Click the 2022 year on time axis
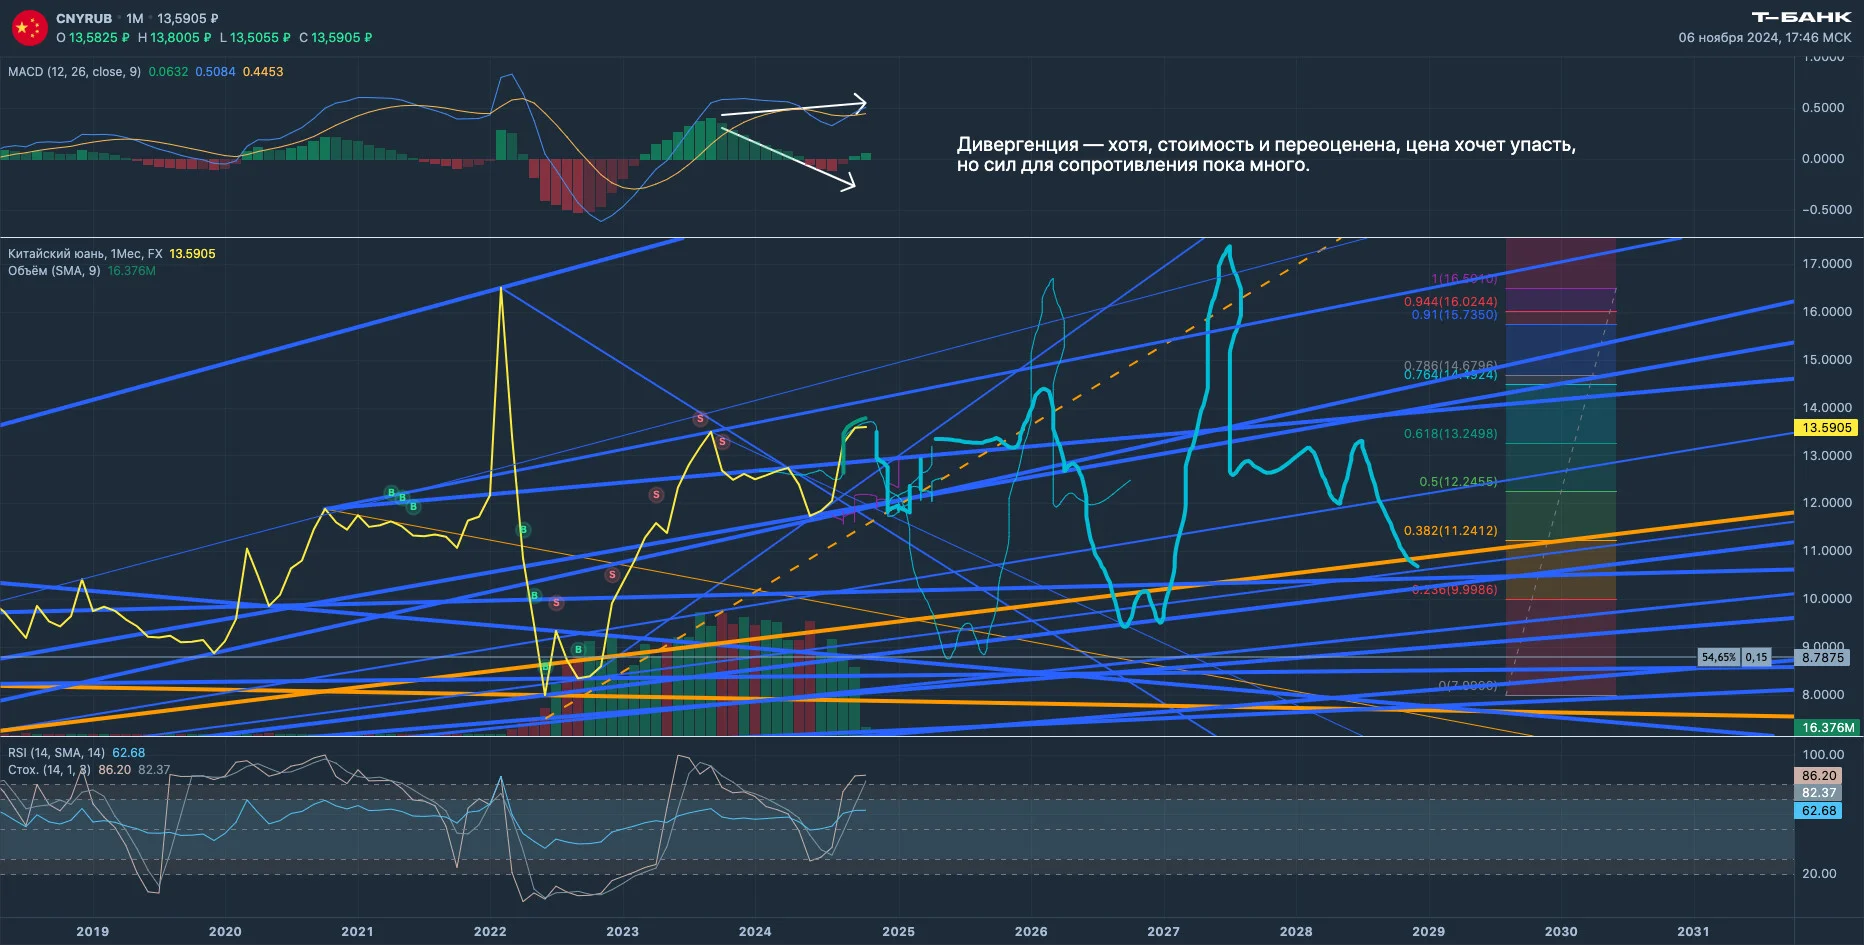This screenshot has height=945, width=1864. tap(490, 931)
